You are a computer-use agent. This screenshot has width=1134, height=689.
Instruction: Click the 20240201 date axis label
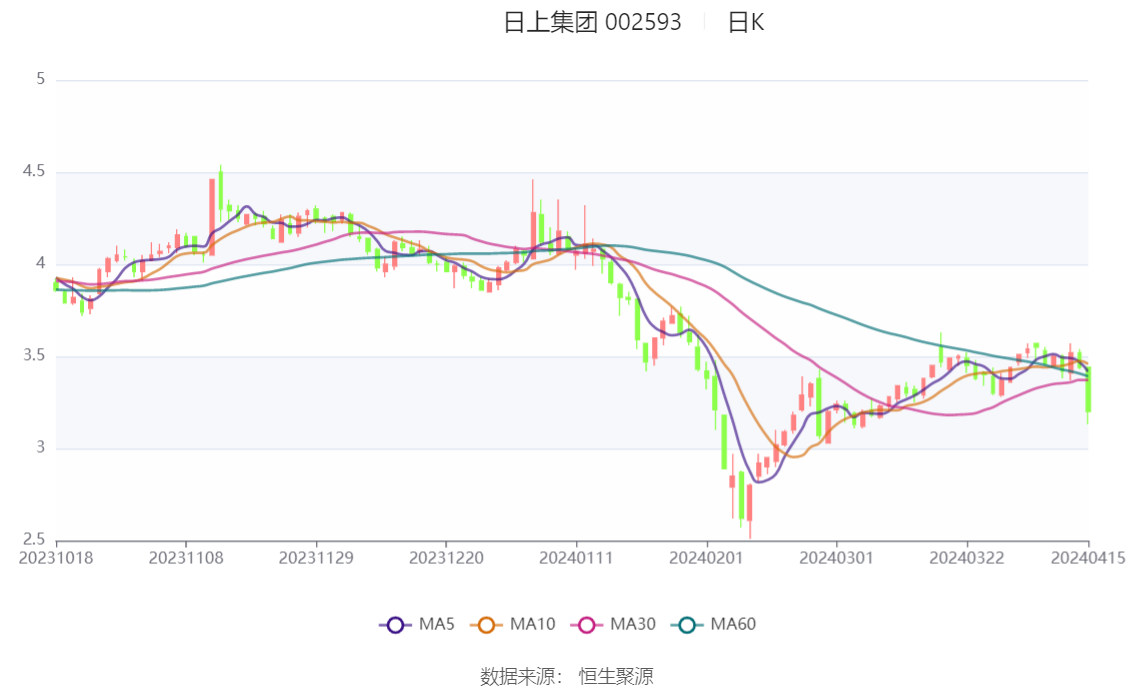pos(707,558)
